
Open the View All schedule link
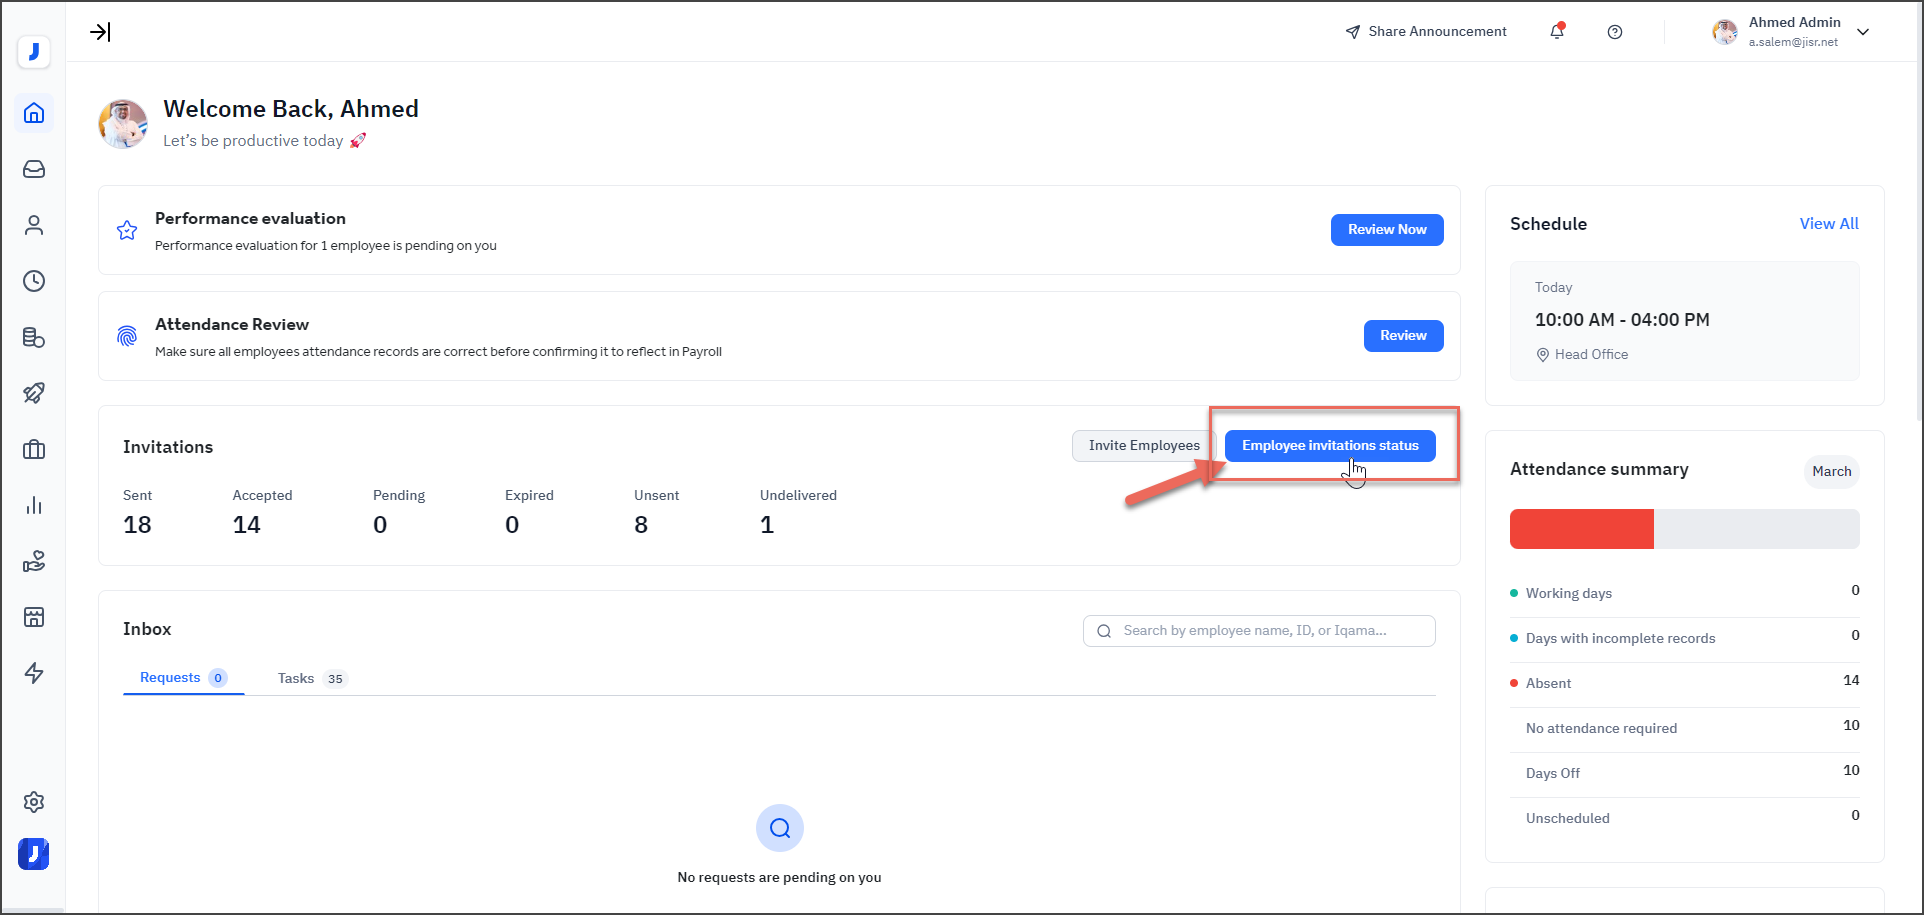coord(1828,224)
